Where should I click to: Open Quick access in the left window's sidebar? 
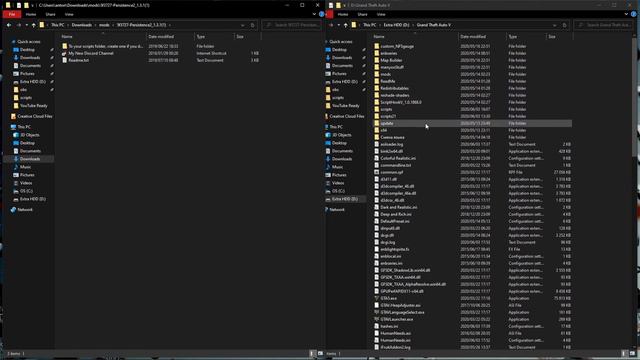[x=29, y=42]
